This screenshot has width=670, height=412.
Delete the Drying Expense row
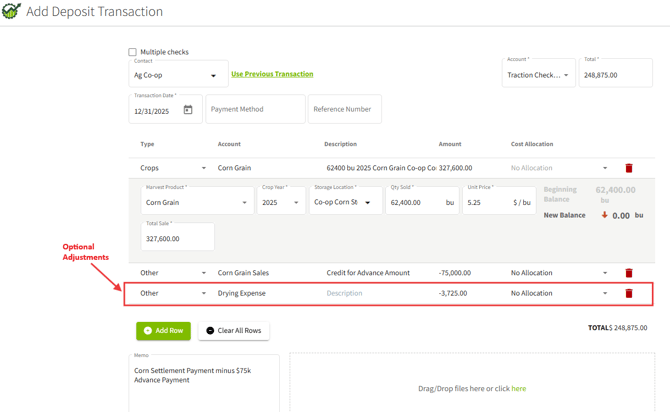(629, 294)
